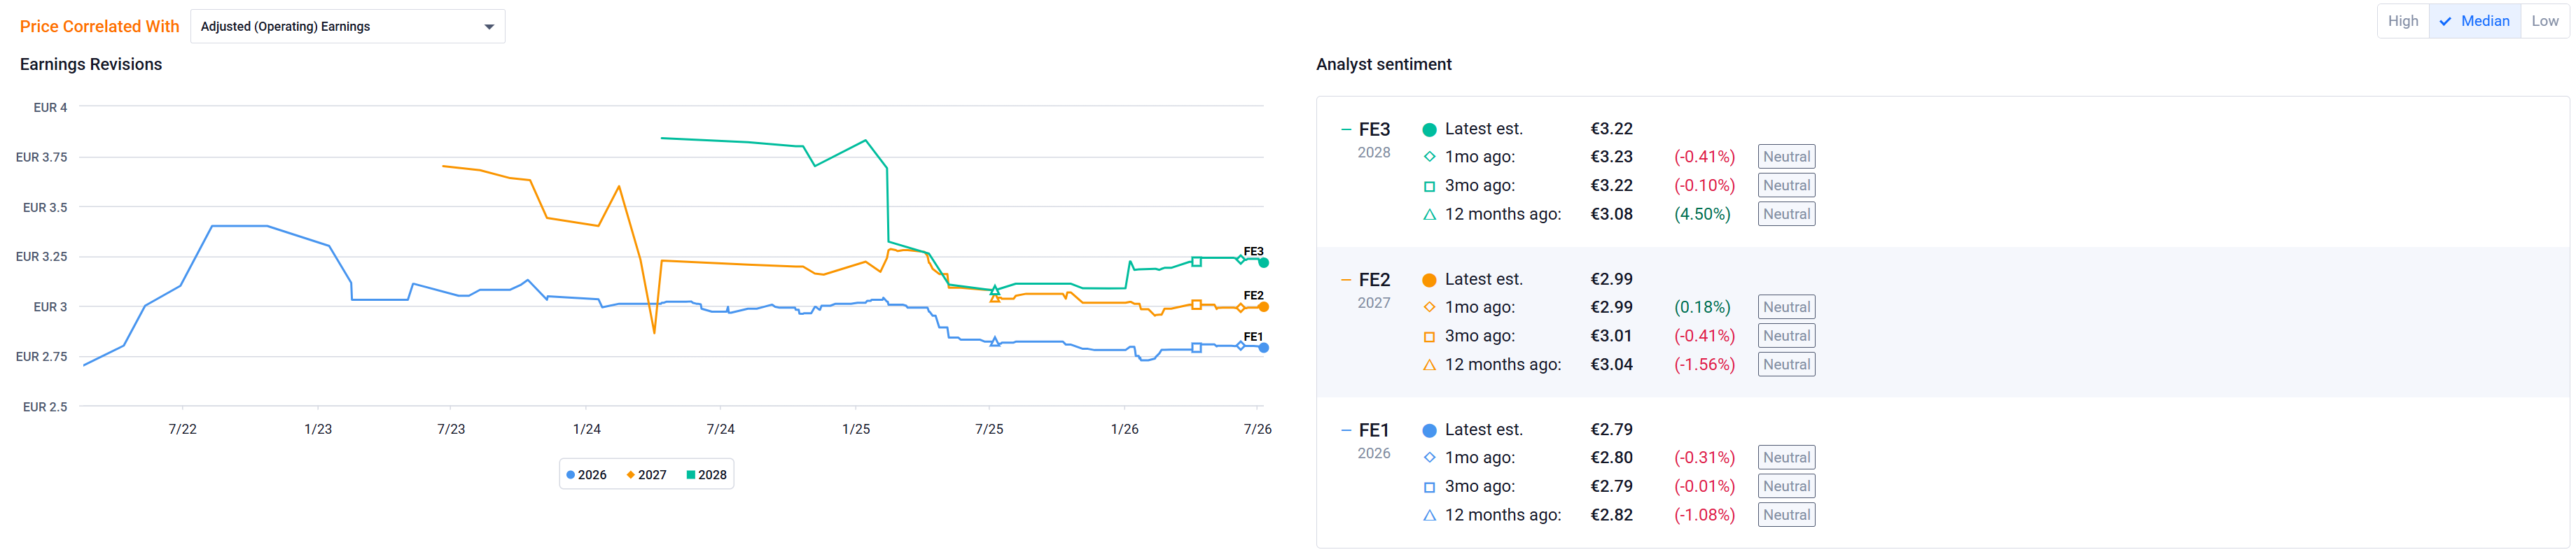The image size is (2576, 552).
Task: Click the Neutral badge in FE3's 1mo ago row
Action: [x=1786, y=157]
